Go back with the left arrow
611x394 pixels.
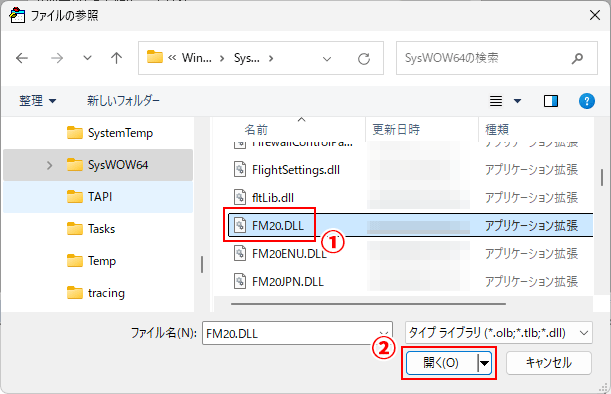22,58
